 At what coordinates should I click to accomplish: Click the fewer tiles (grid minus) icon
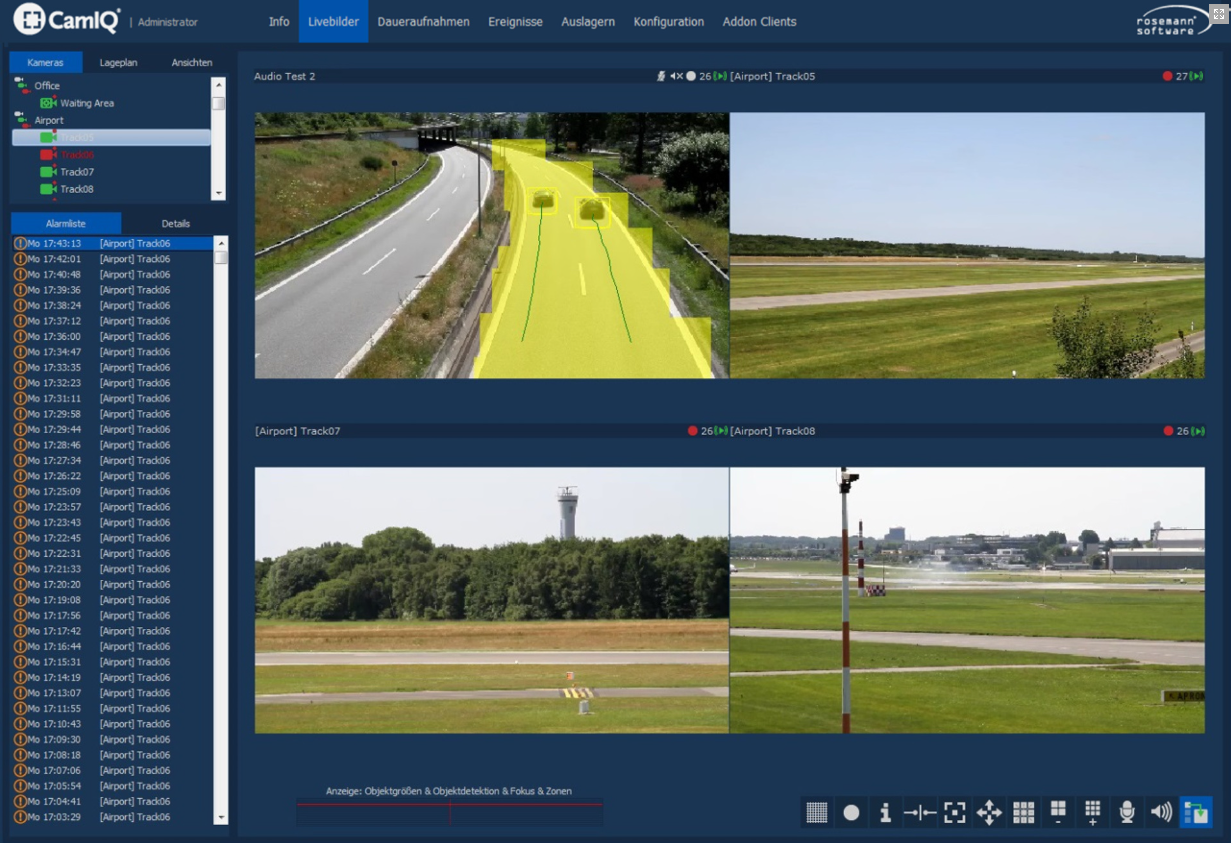pyautogui.click(x=1058, y=812)
